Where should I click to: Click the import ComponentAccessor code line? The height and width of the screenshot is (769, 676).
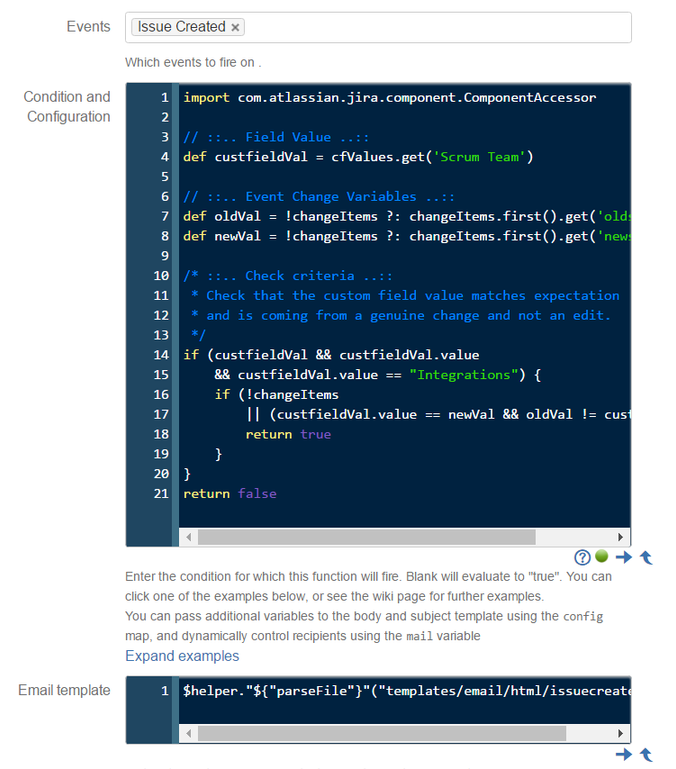click(x=390, y=98)
